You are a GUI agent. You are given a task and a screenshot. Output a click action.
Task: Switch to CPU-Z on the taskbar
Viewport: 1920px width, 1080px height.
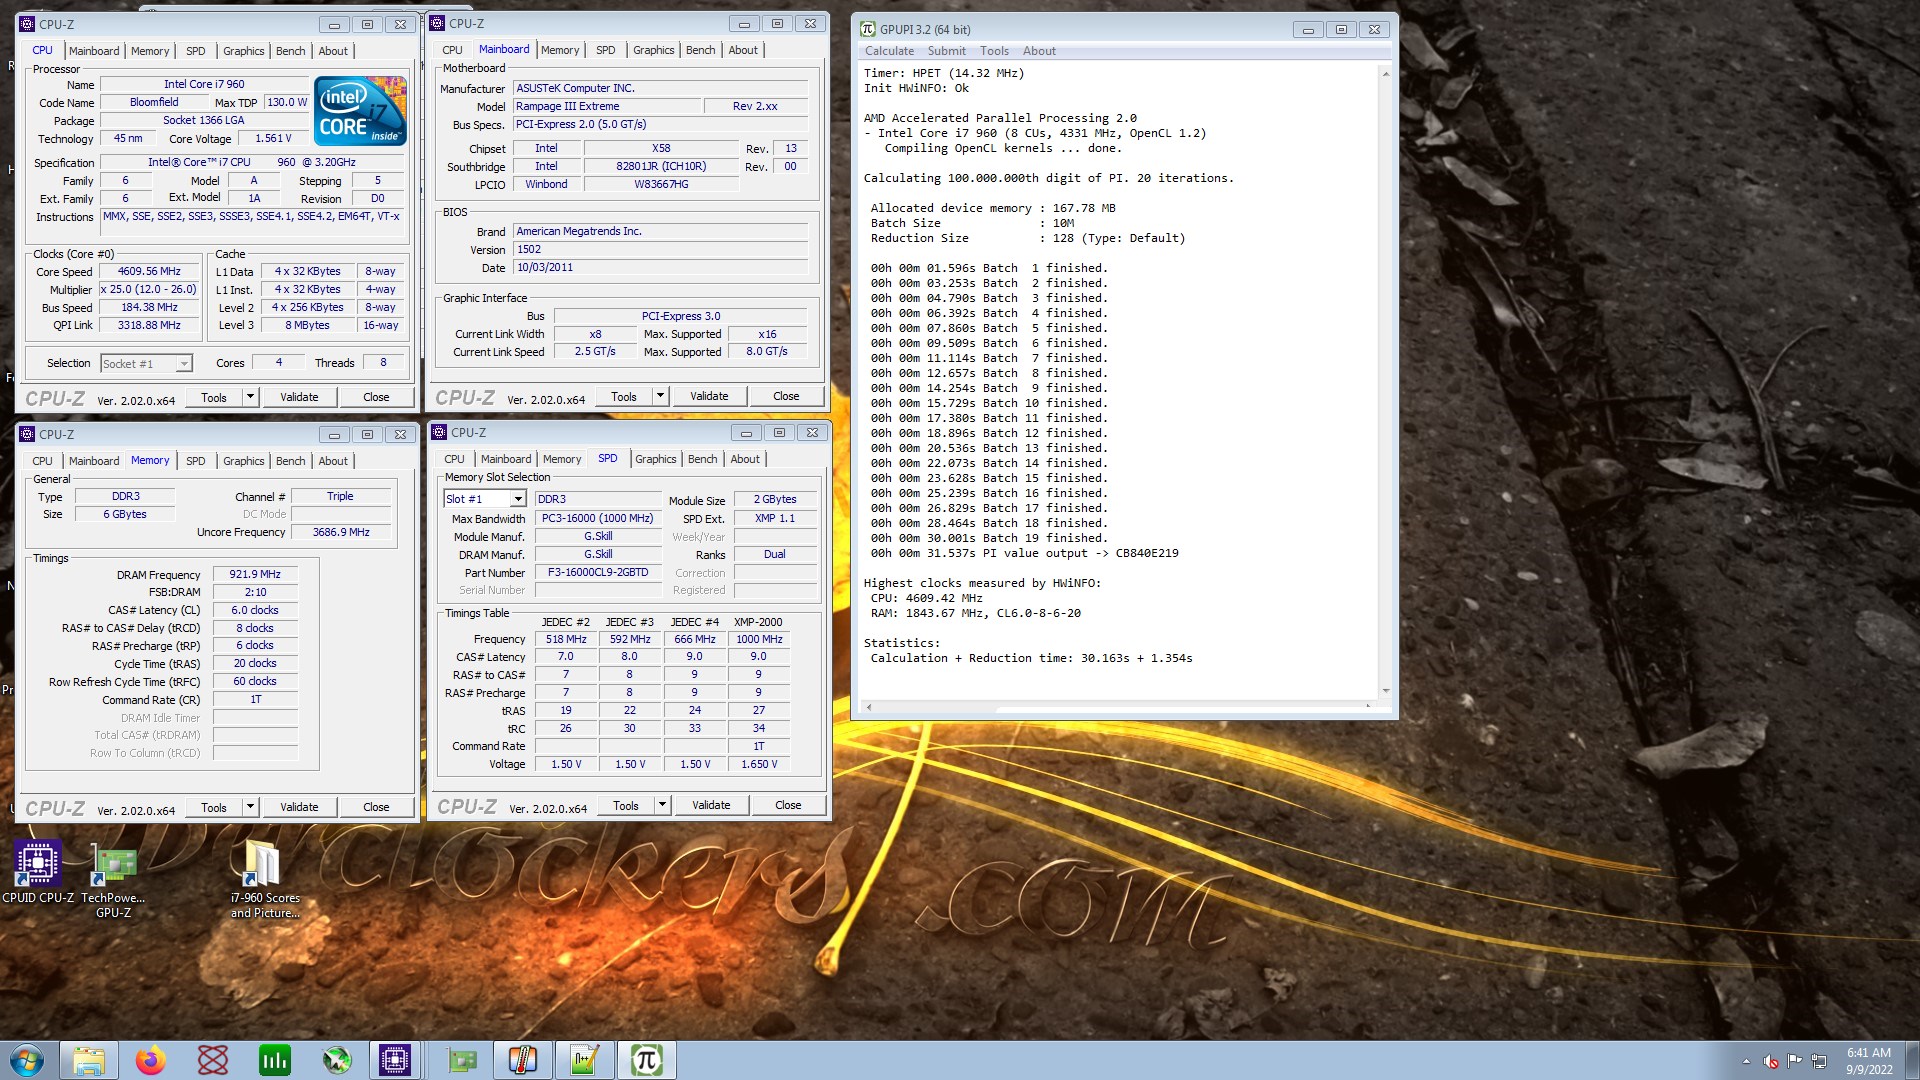click(x=396, y=1060)
